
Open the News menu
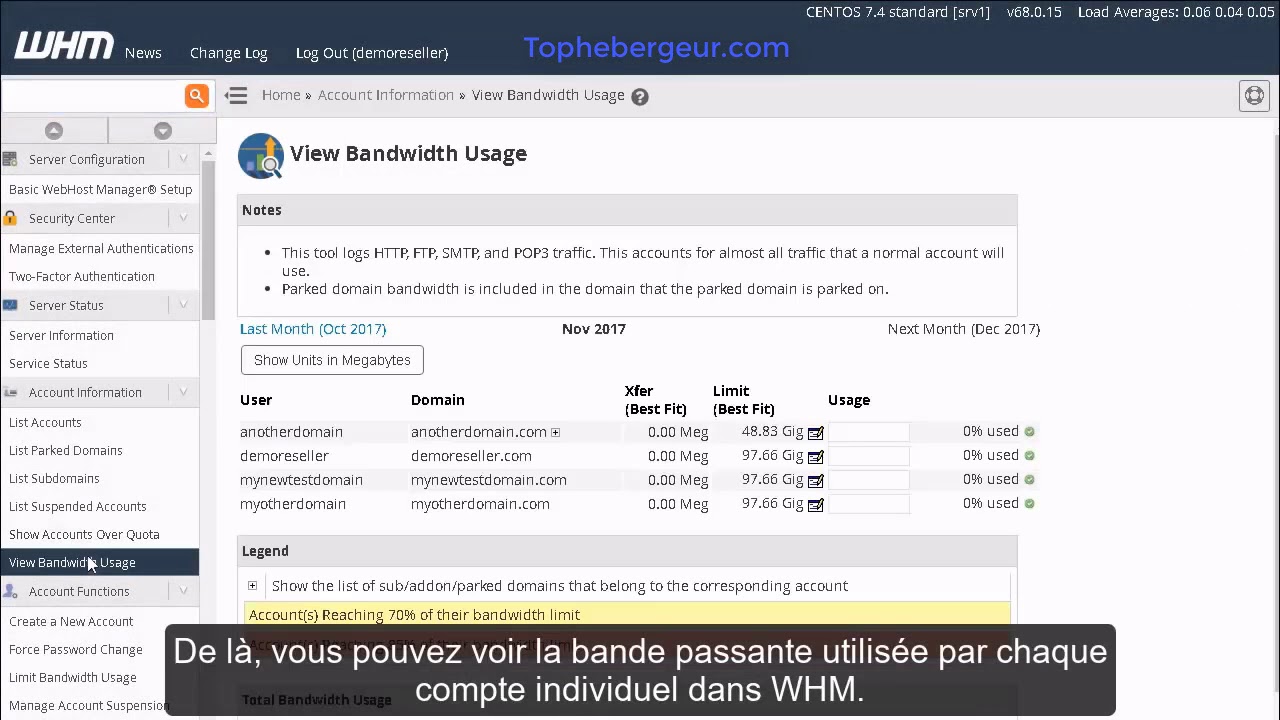(142, 53)
